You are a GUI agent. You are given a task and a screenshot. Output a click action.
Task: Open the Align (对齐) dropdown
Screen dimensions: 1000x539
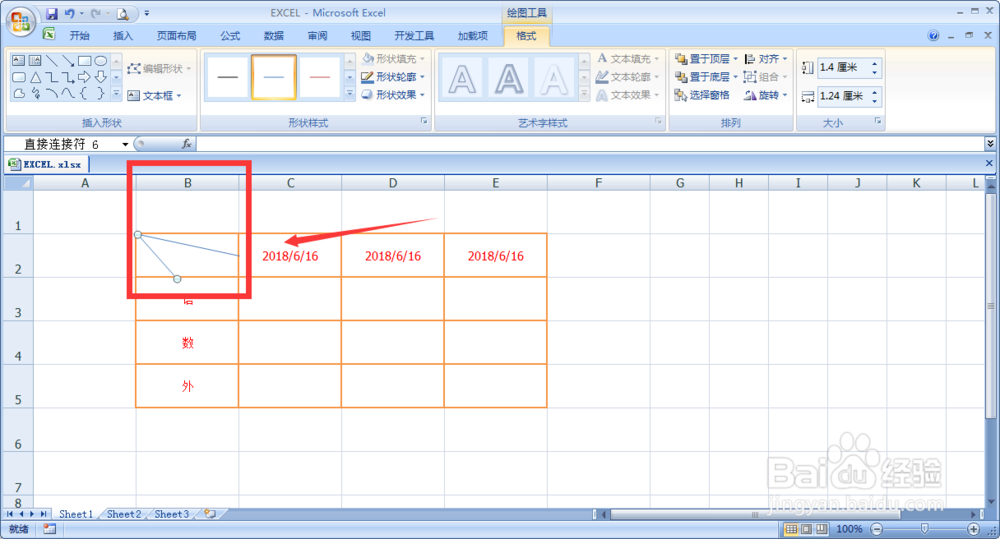766,59
